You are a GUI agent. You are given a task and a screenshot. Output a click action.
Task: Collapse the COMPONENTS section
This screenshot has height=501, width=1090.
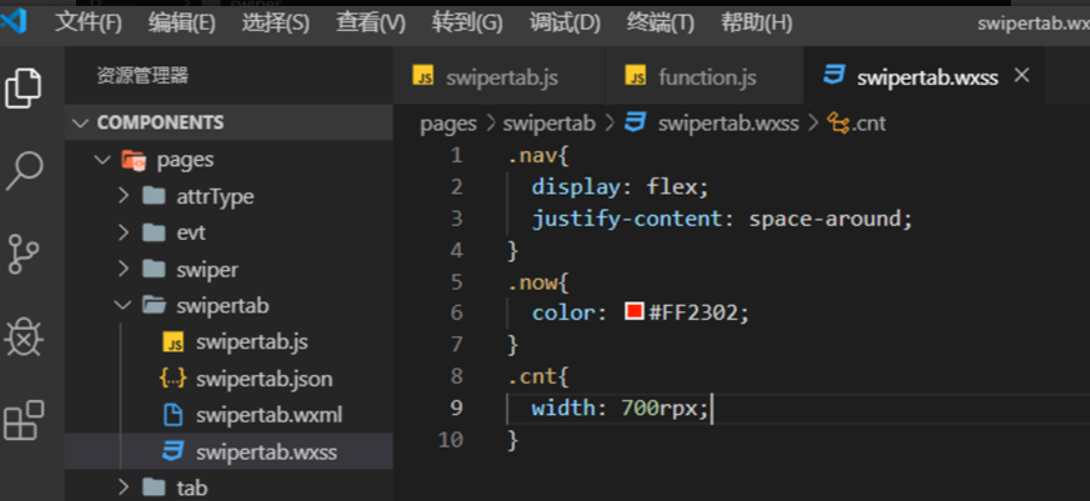click(x=82, y=123)
